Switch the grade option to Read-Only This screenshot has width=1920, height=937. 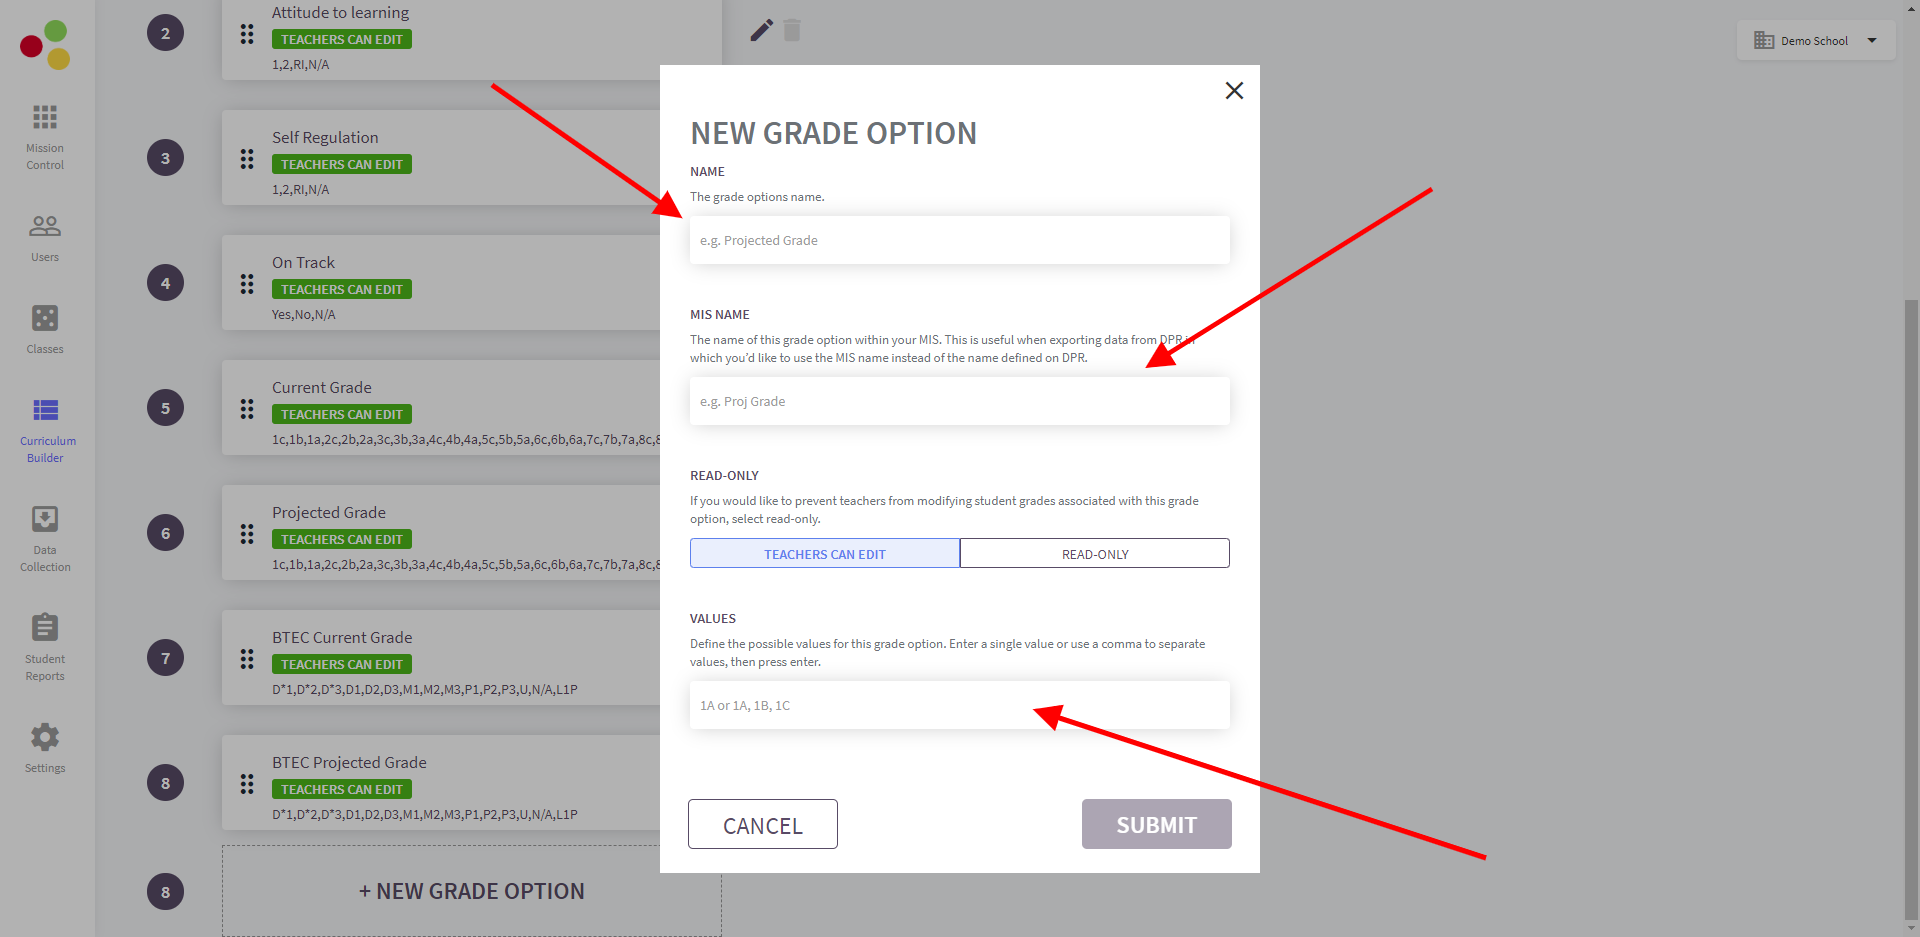click(x=1095, y=554)
